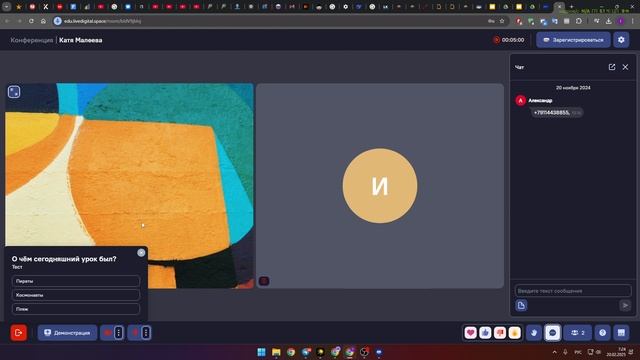Pop out the chat into a separate window

tap(611, 67)
